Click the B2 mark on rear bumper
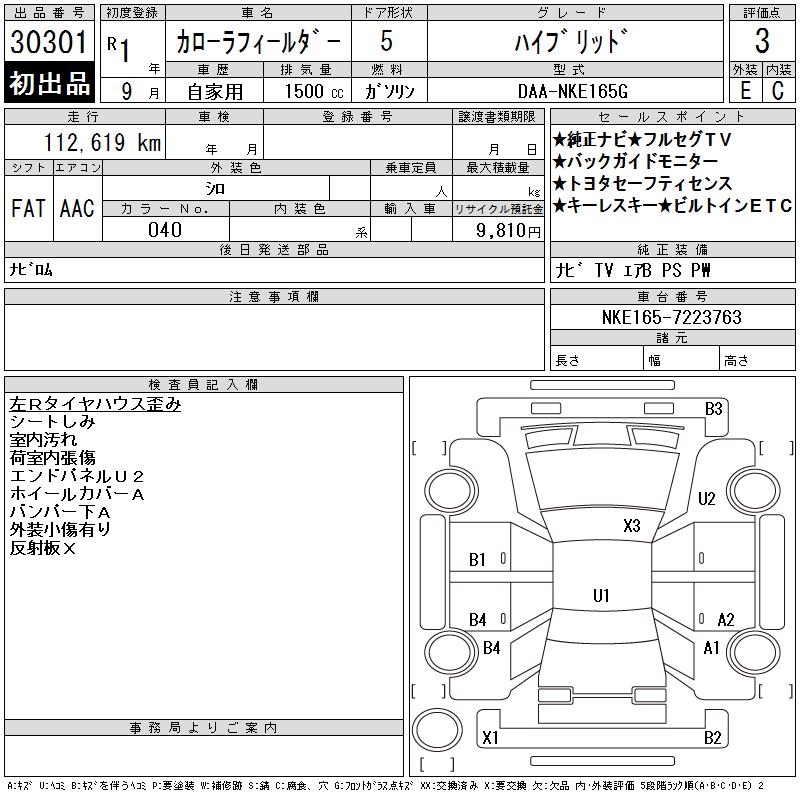 [x=713, y=738]
